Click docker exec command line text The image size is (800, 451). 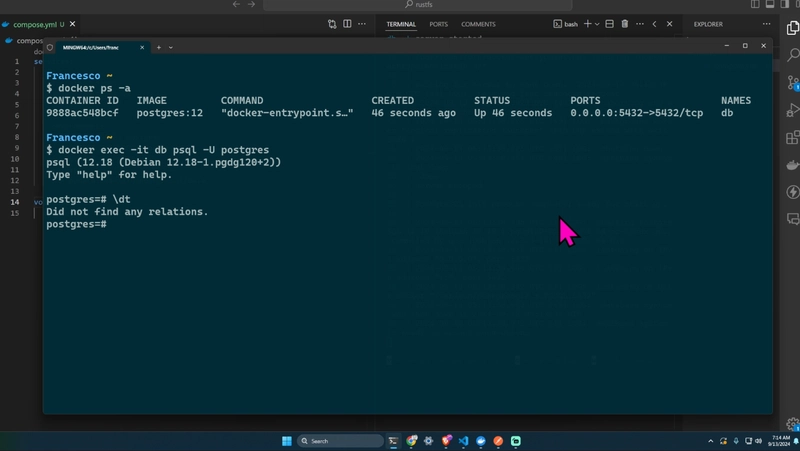coord(163,150)
